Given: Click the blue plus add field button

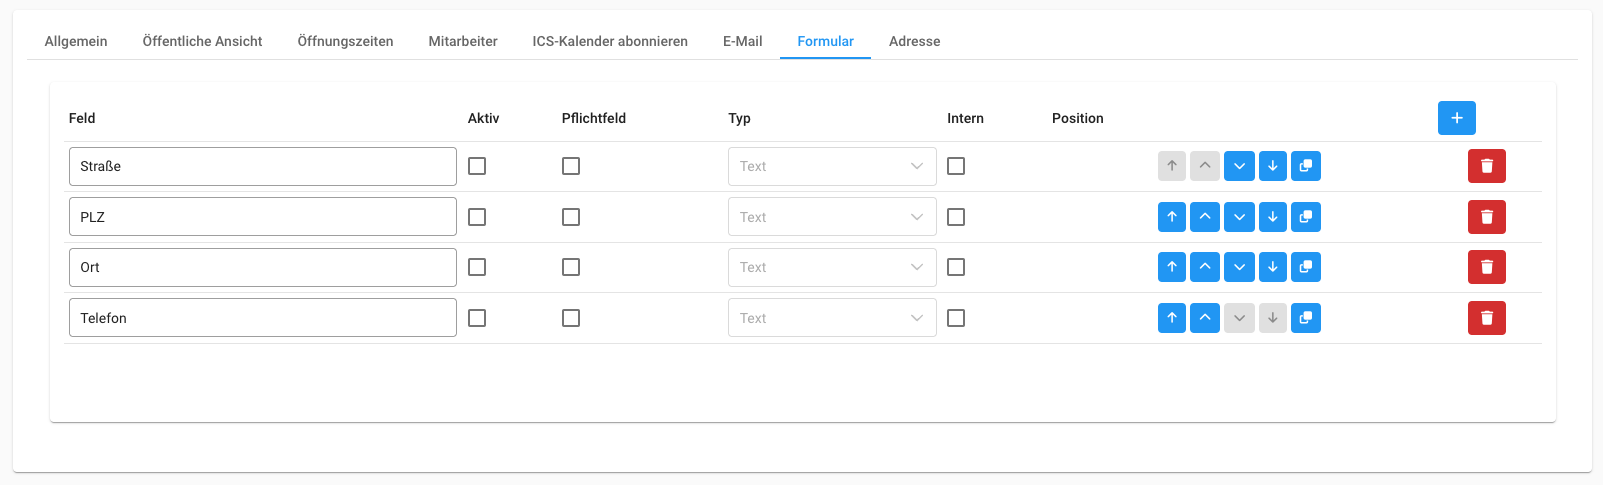Looking at the screenshot, I should tap(1456, 118).
